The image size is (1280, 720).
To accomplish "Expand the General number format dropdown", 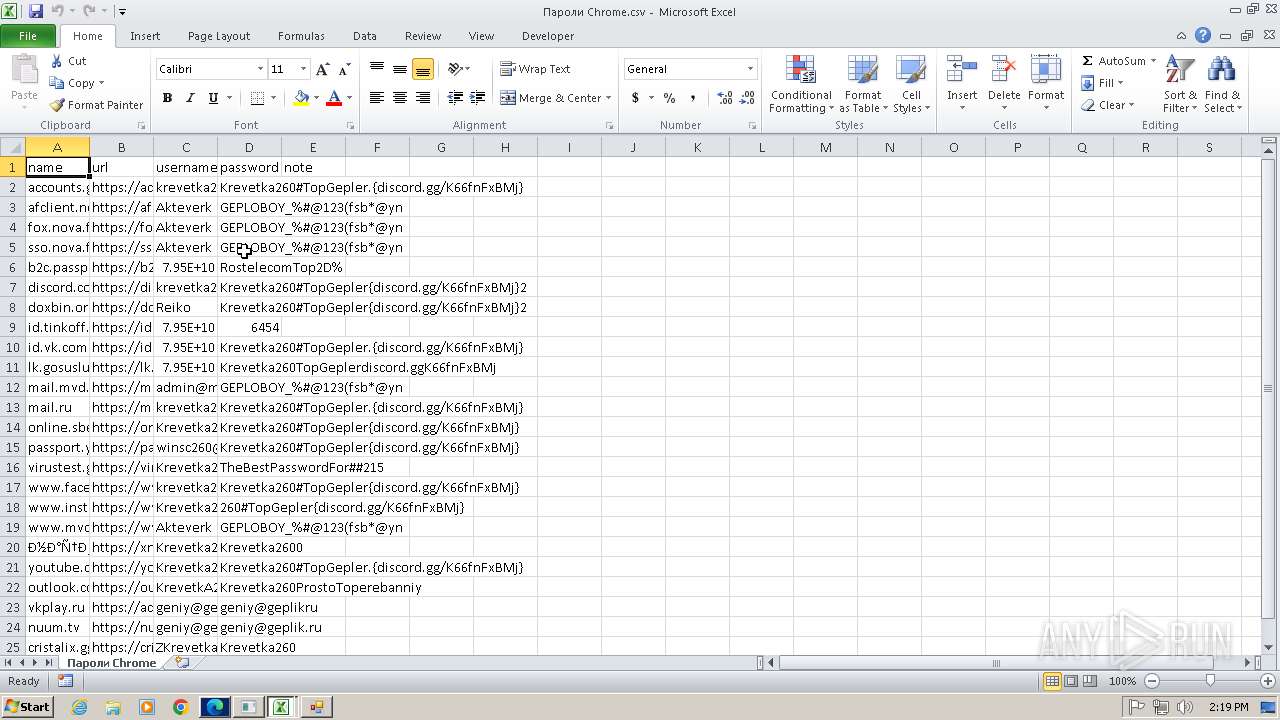I will coord(750,69).
